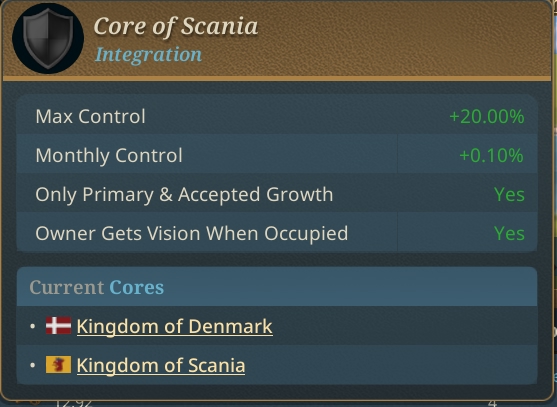Click Owner Gets Vision When Occupied row

click(x=277, y=233)
